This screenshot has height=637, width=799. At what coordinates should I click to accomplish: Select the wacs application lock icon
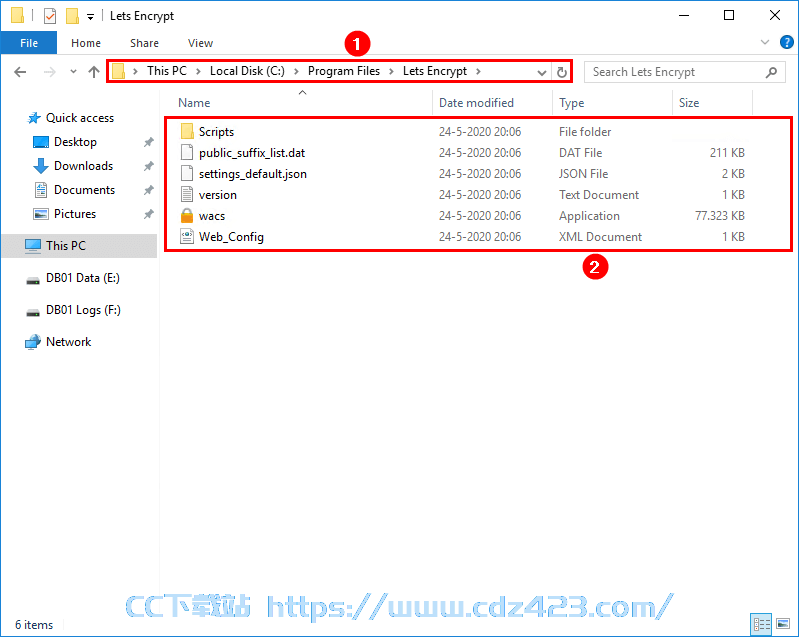pos(187,216)
